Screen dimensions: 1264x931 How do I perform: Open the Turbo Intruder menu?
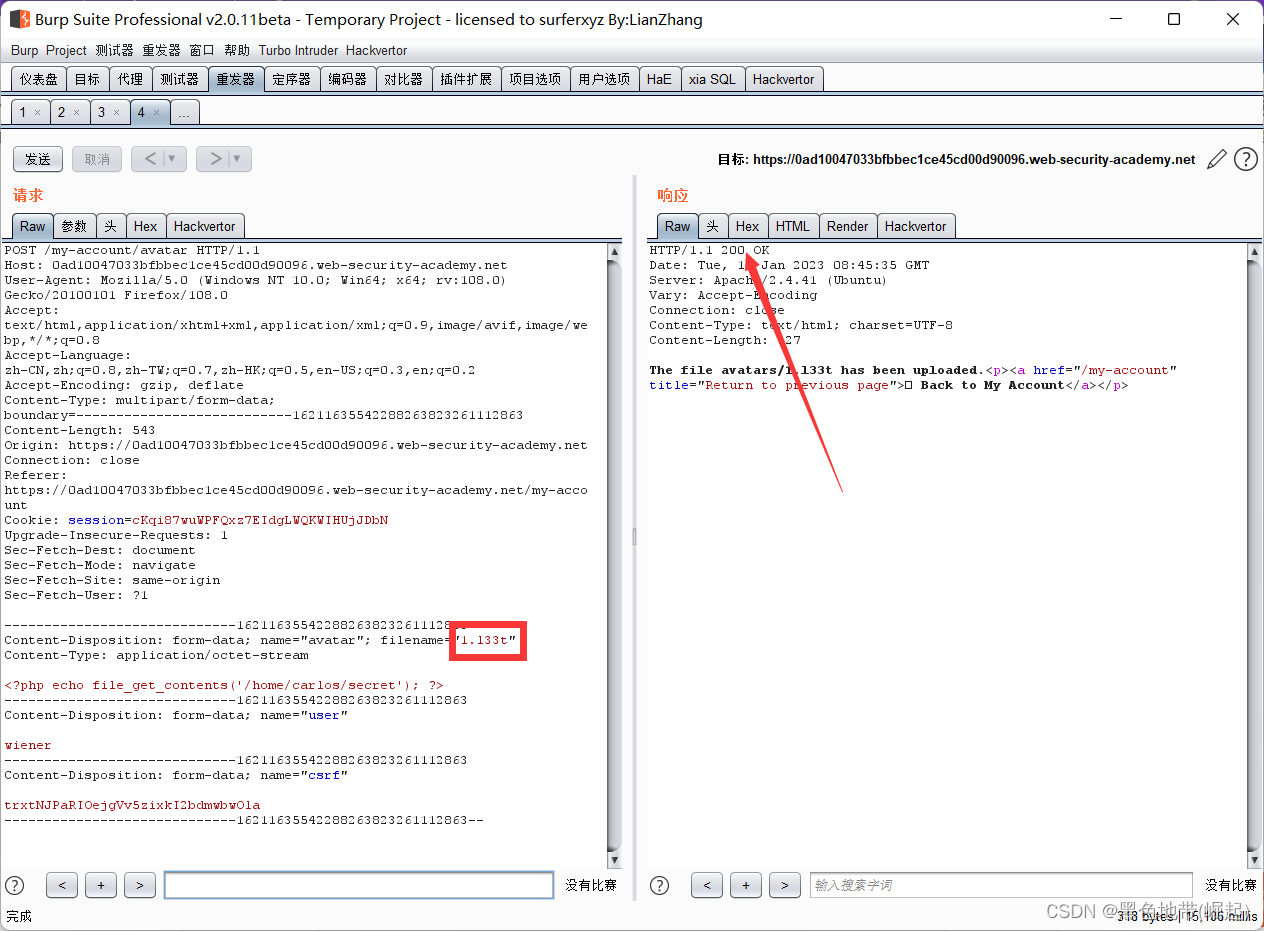point(298,50)
